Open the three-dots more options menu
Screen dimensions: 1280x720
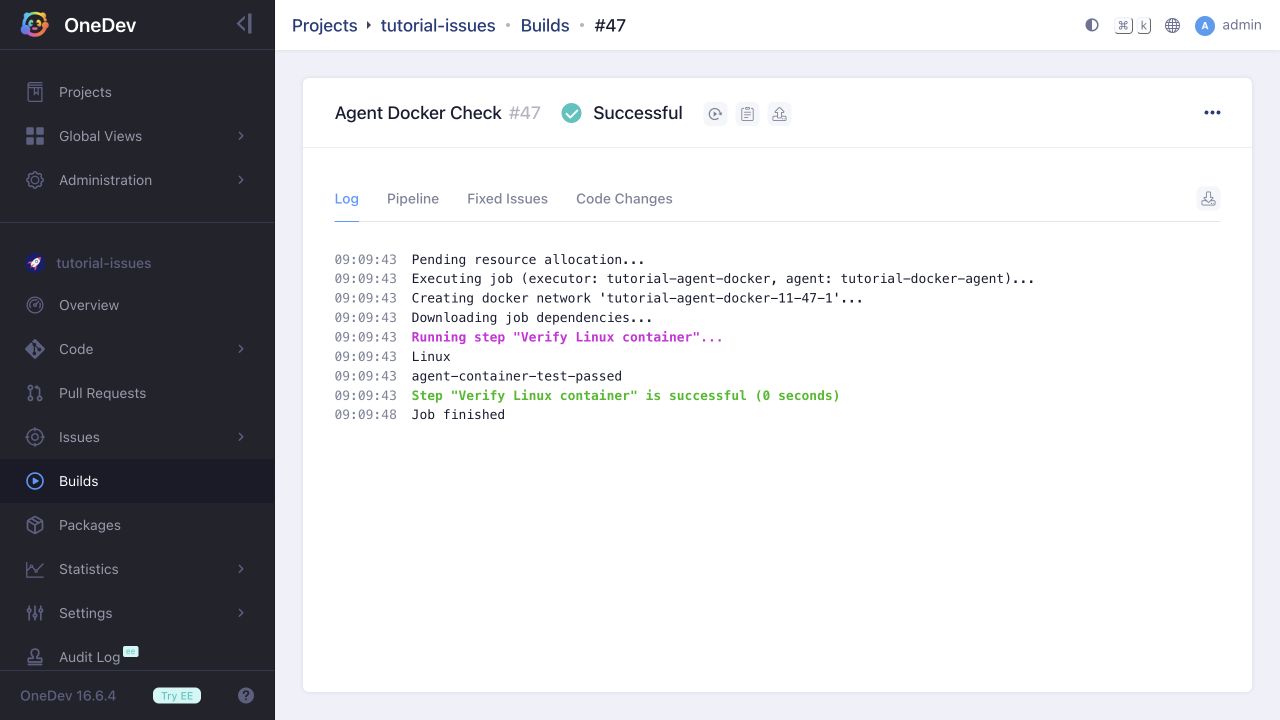[x=1212, y=113]
